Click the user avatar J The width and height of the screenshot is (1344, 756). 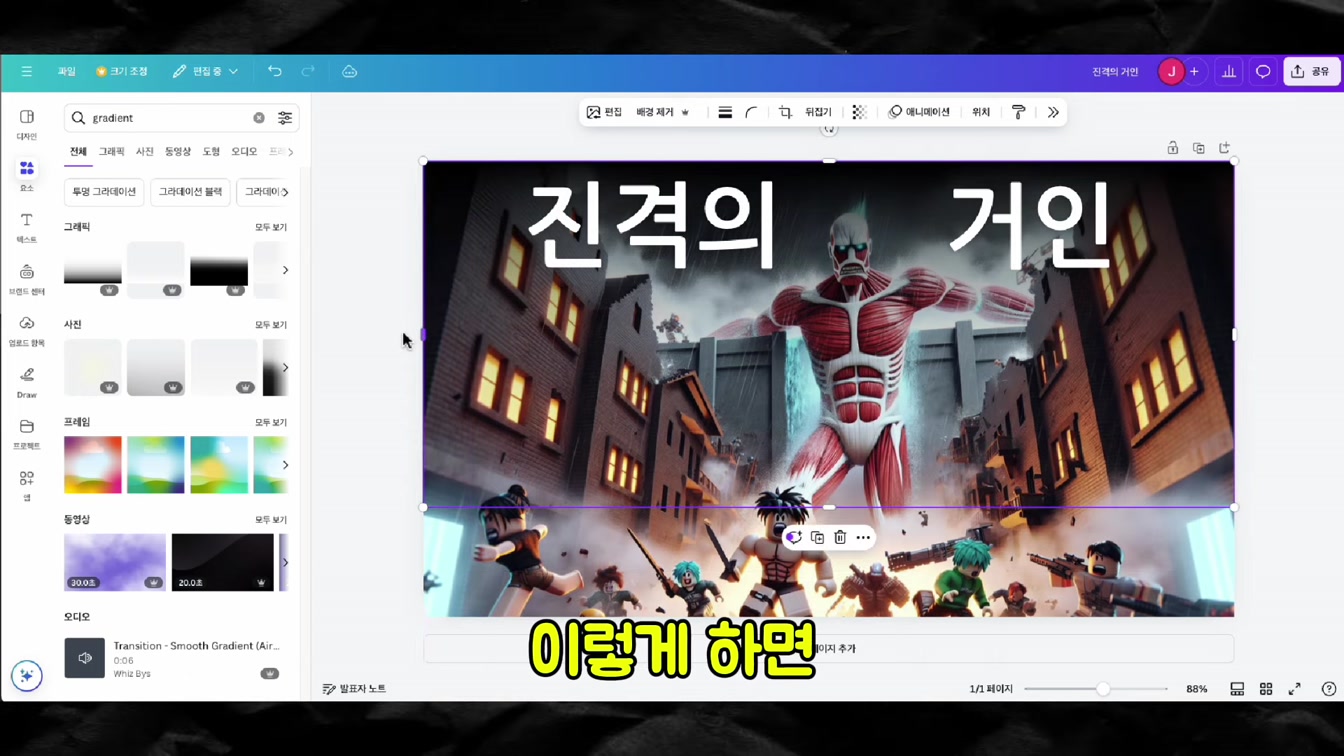(x=1170, y=72)
